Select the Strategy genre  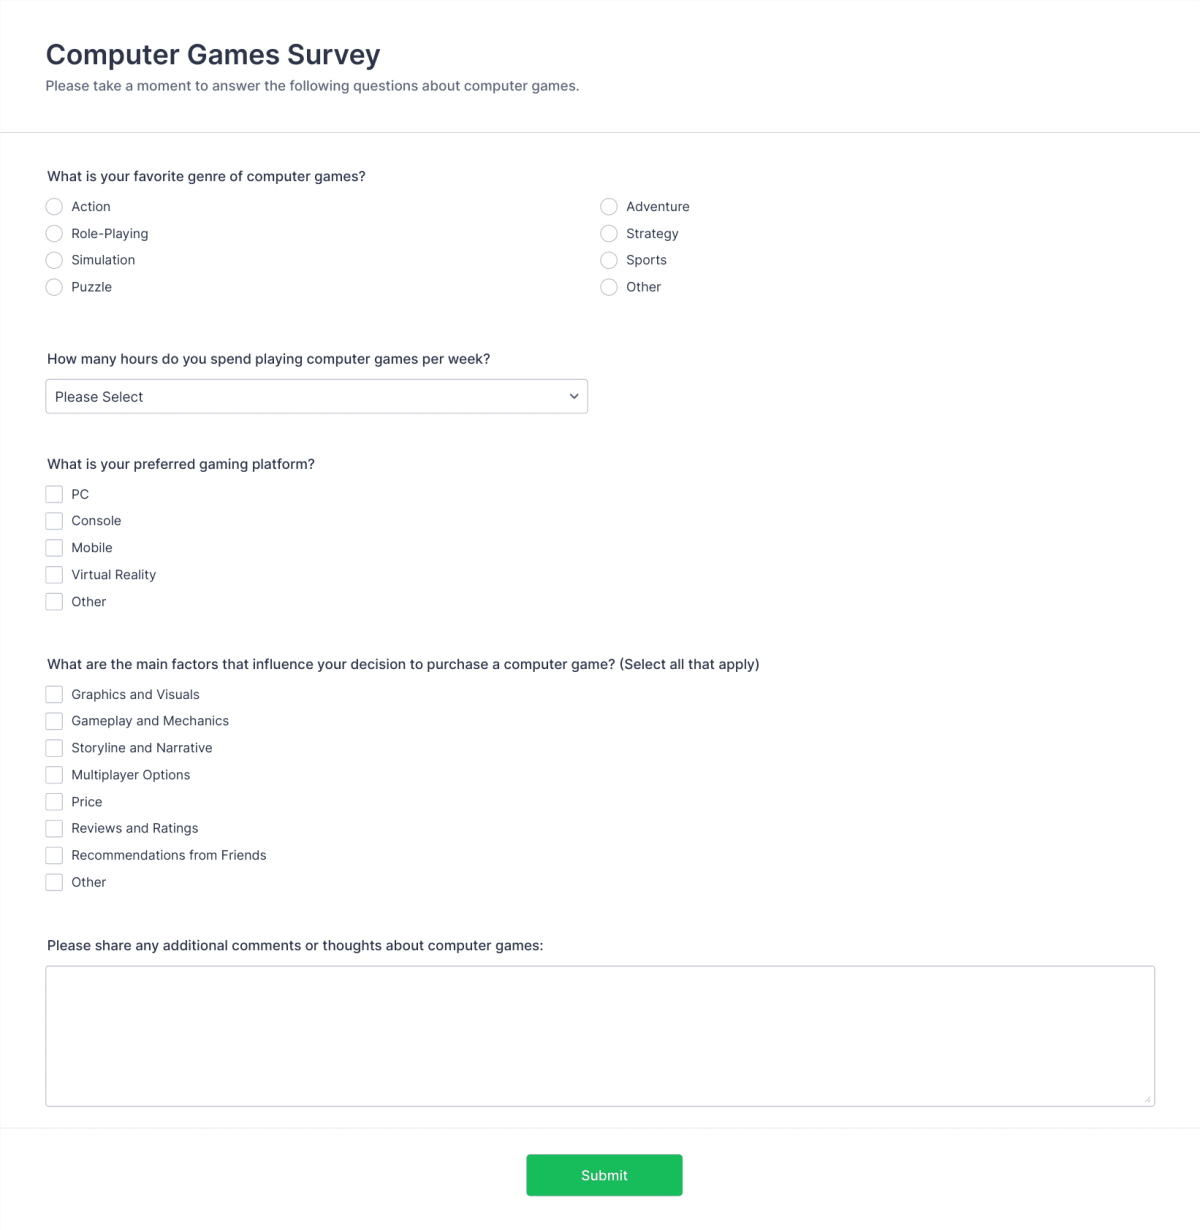point(609,233)
